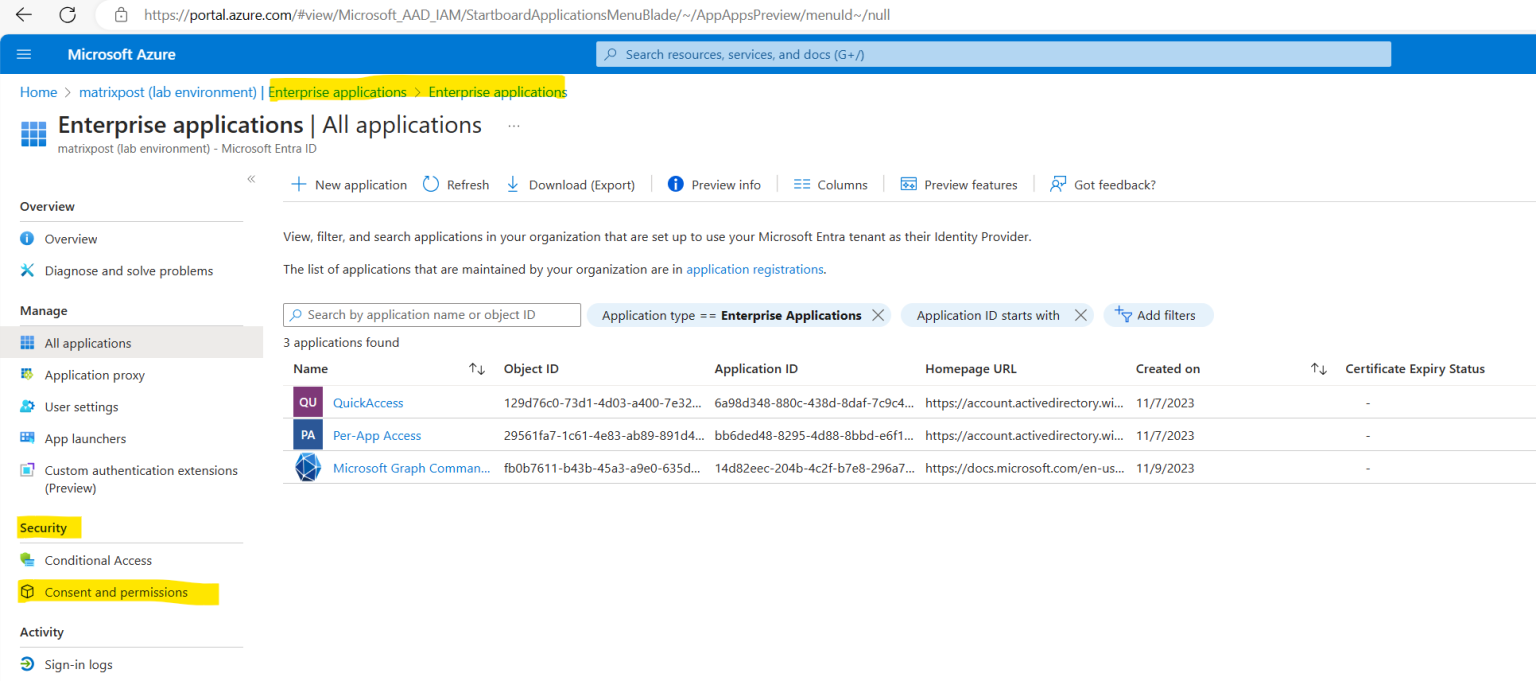Navigate to Home via the breadcrumb
Image resolution: width=1536 pixels, height=681 pixels.
point(38,91)
